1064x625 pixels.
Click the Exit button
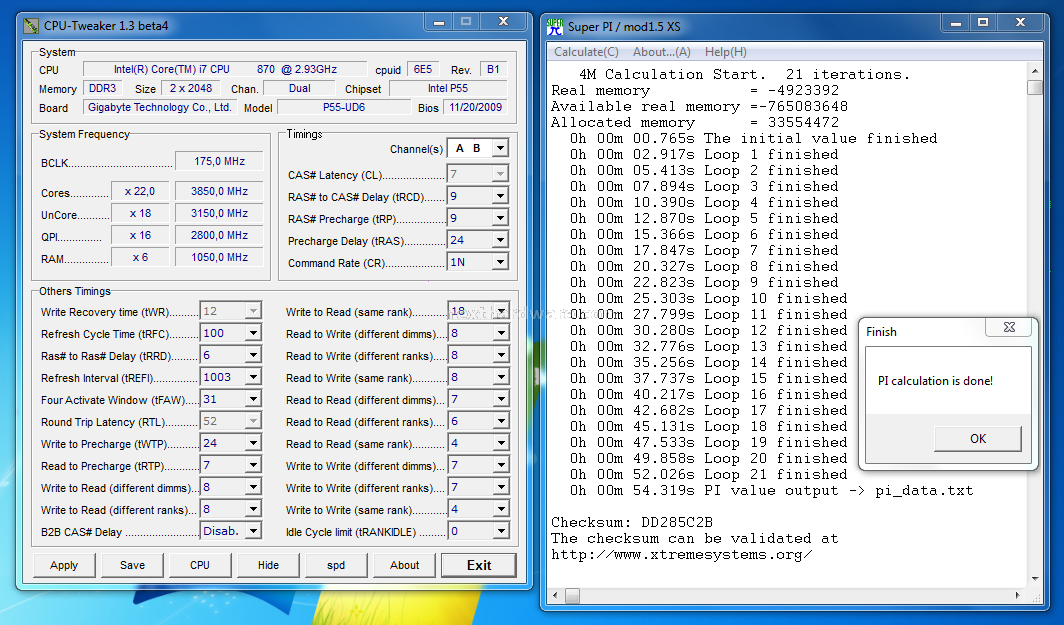[479, 565]
